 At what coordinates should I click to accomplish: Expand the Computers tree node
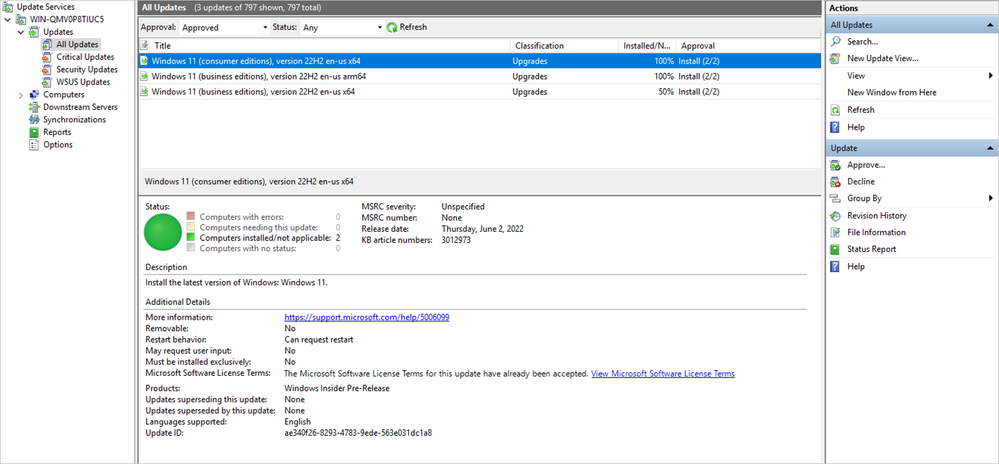point(21,95)
